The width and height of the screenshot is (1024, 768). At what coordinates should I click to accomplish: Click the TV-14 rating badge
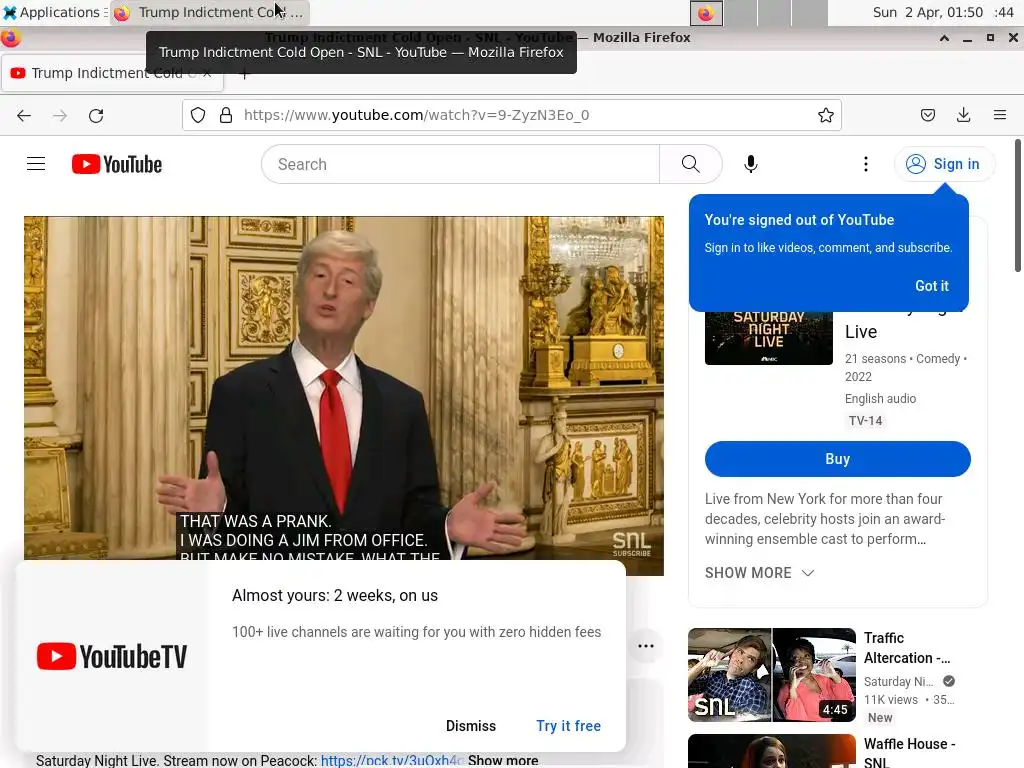[865, 421]
